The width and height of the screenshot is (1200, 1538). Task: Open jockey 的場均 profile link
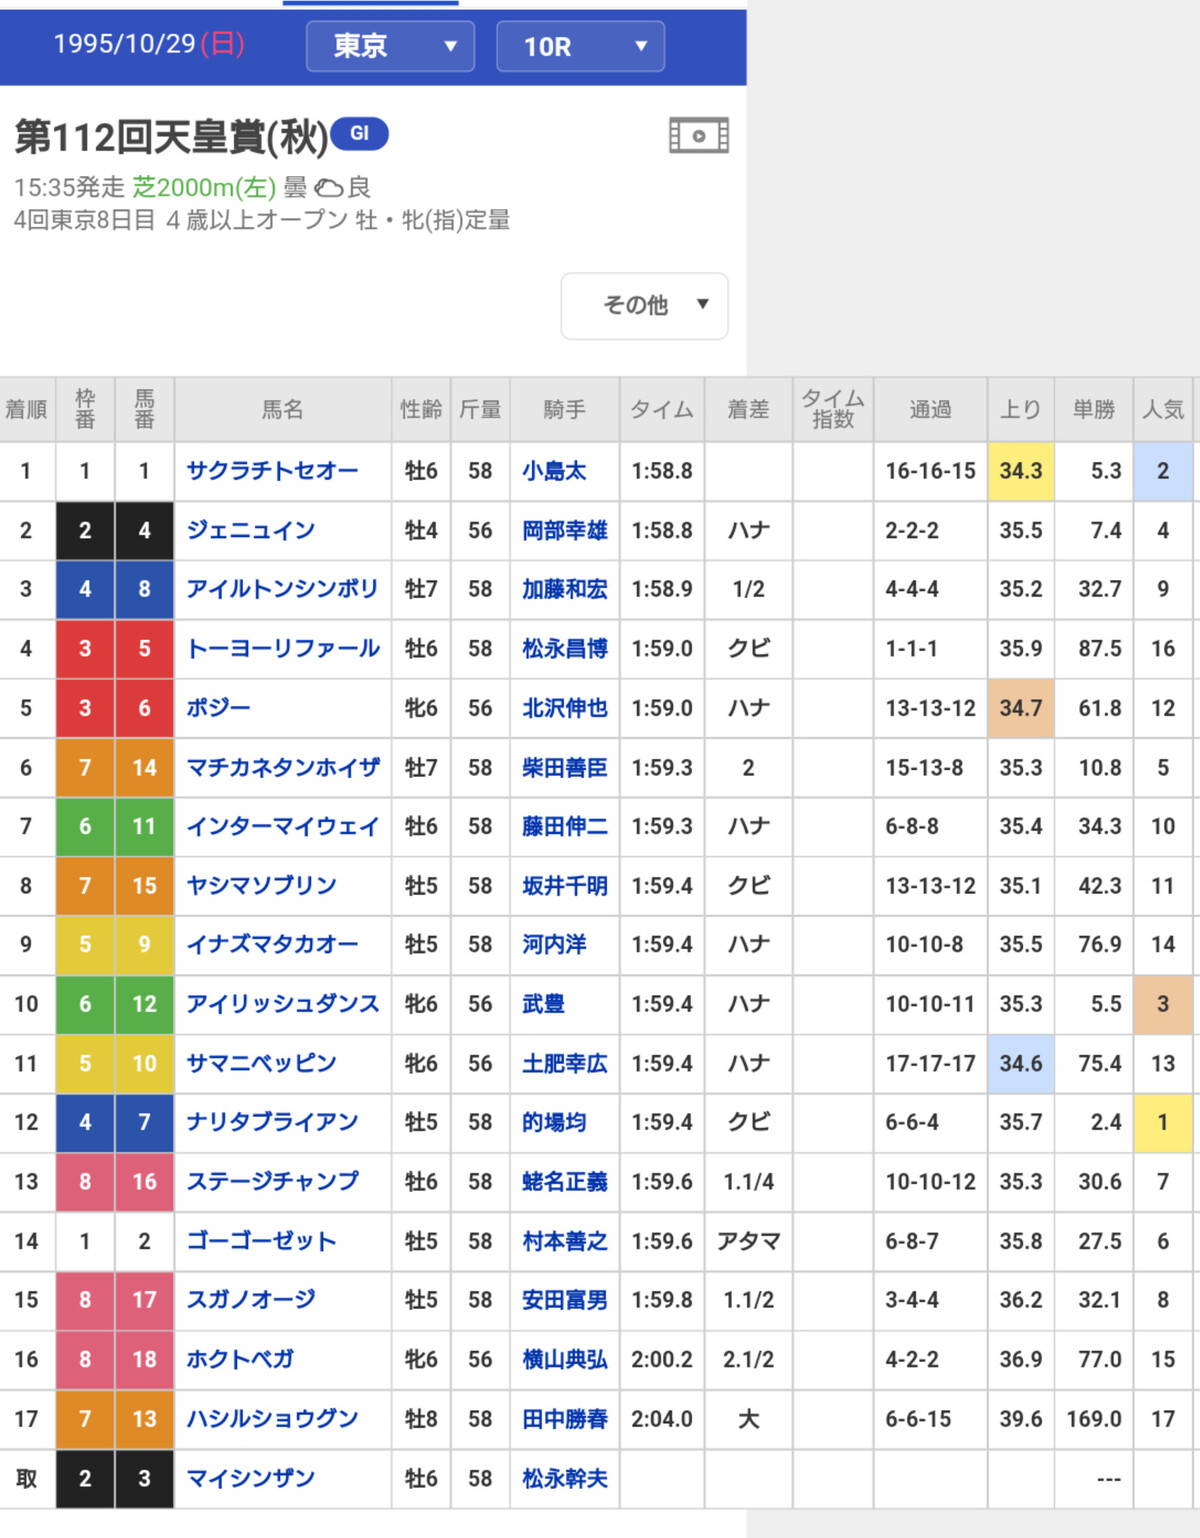click(x=553, y=1122)
